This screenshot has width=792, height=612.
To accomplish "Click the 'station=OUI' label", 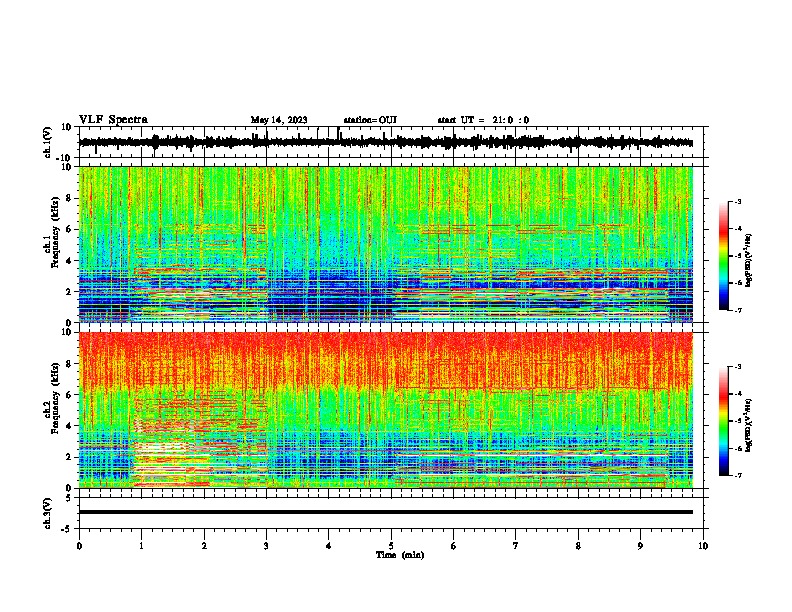I will (370, 120).
